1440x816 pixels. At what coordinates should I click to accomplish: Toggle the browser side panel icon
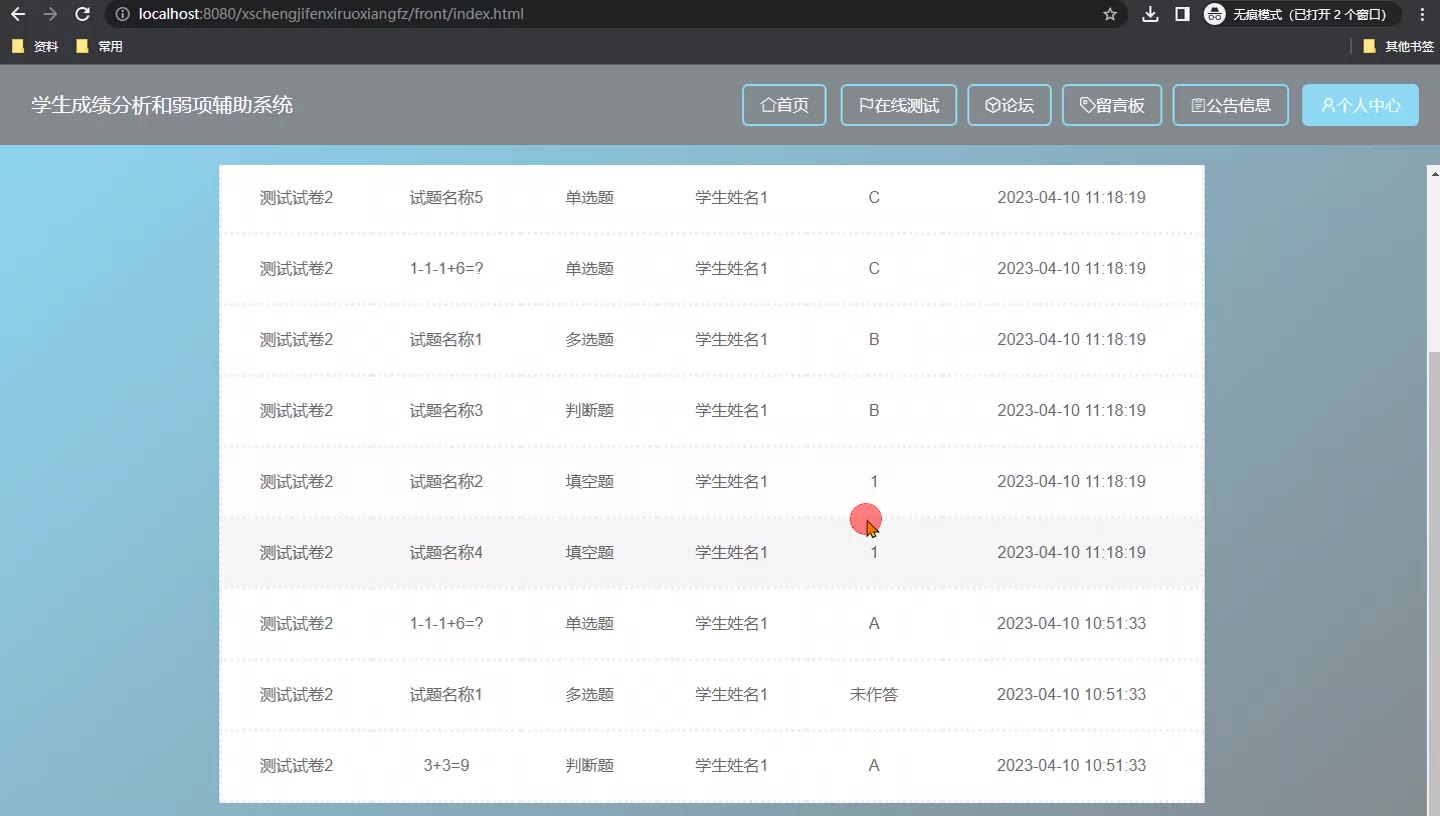click(x=1182, y=14)
